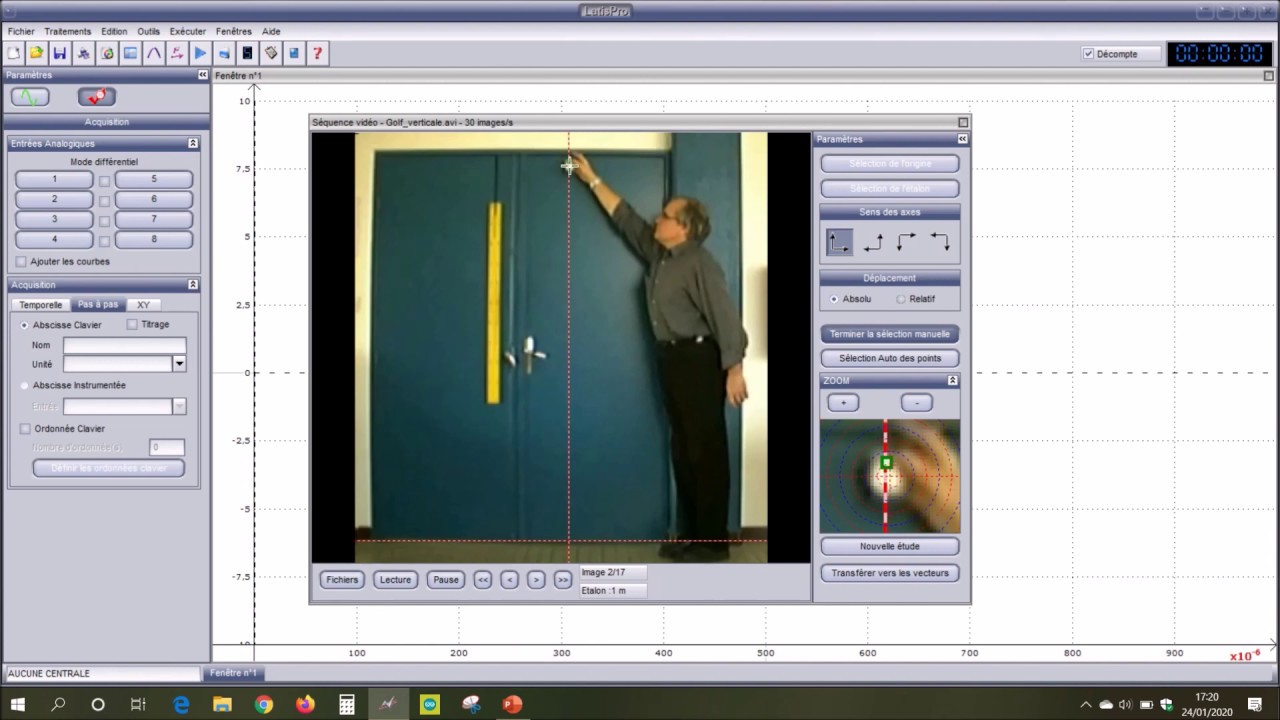Collapse the Acquisition section
Image resolution: width=1280 pixels, height=720 pixels.
click(193, 285)
